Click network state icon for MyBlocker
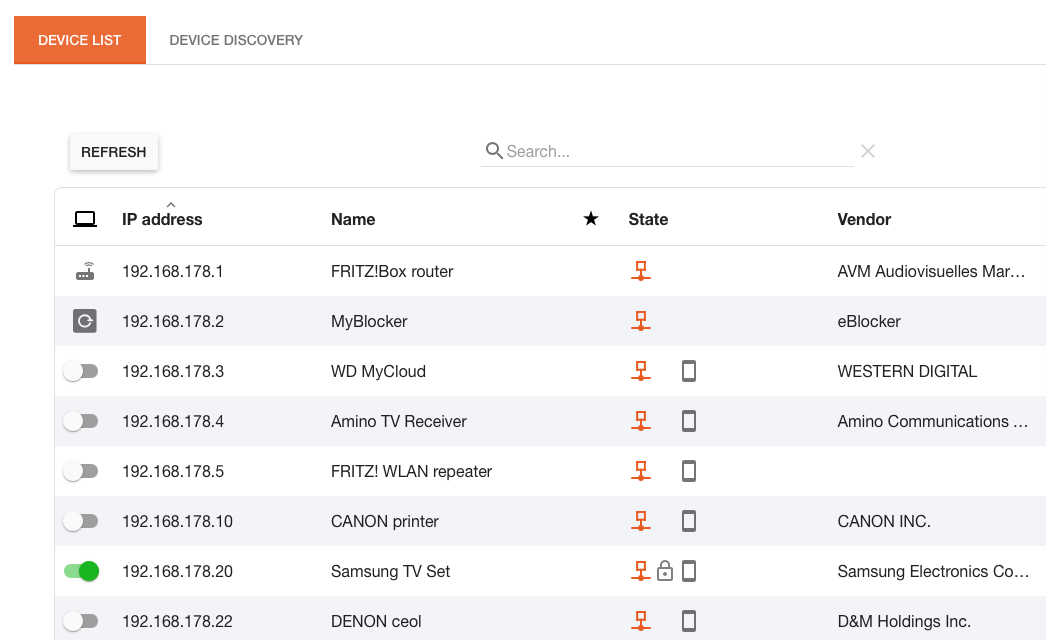 [x=640, y=321]
